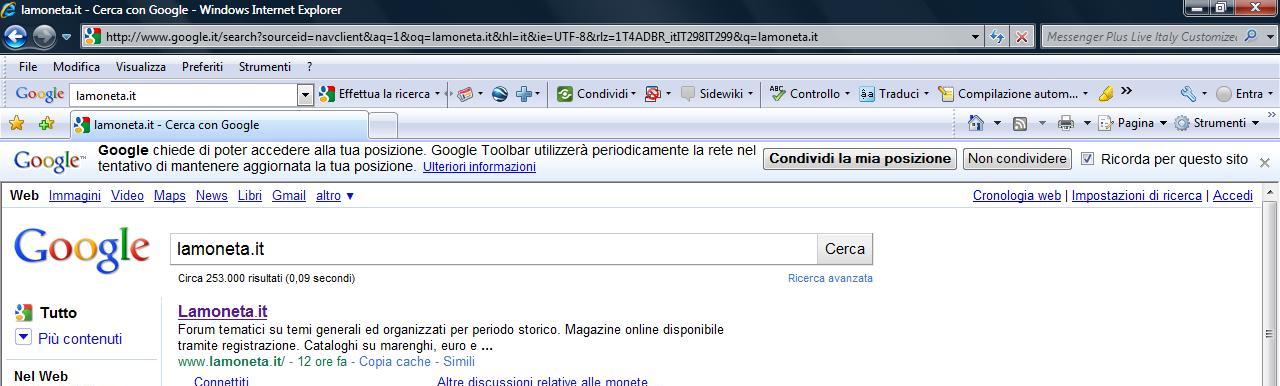Screen dimensions: 1280x386
Task: Click the popup blocker icon in toolbar
Action: (653, 94)
